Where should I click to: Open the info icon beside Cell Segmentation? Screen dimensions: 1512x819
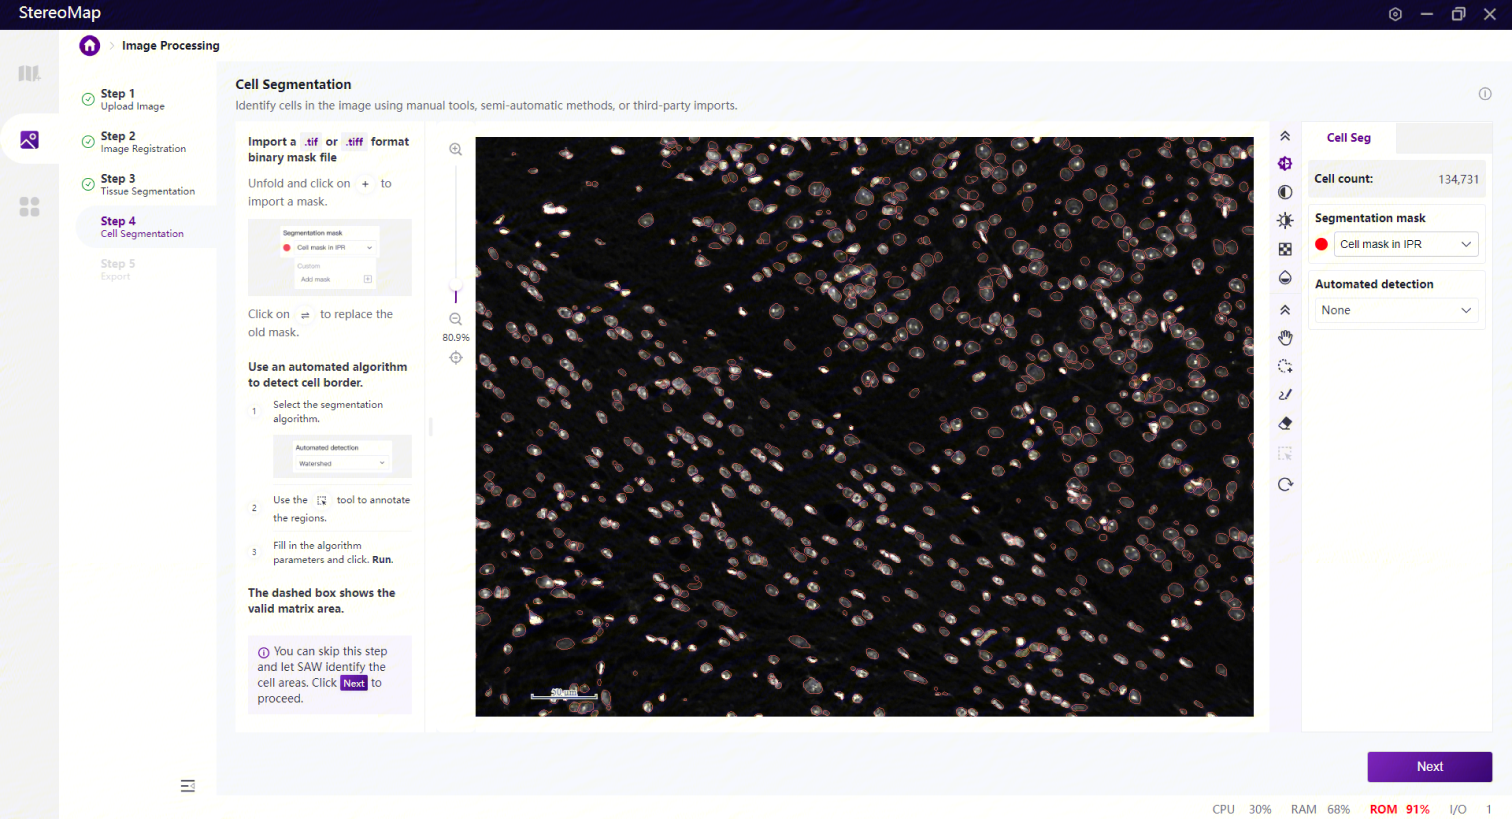click(x=1485, y=94)
